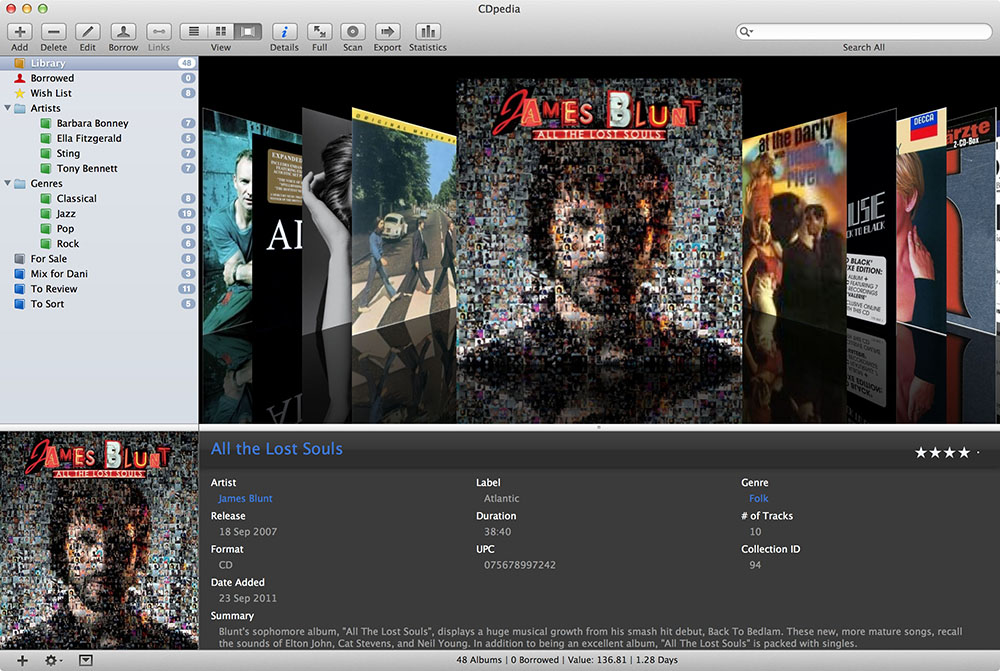The width and height of the screenshot is (1000, 671).
Task: Click the Folk genre link
Action: [759, 499]
